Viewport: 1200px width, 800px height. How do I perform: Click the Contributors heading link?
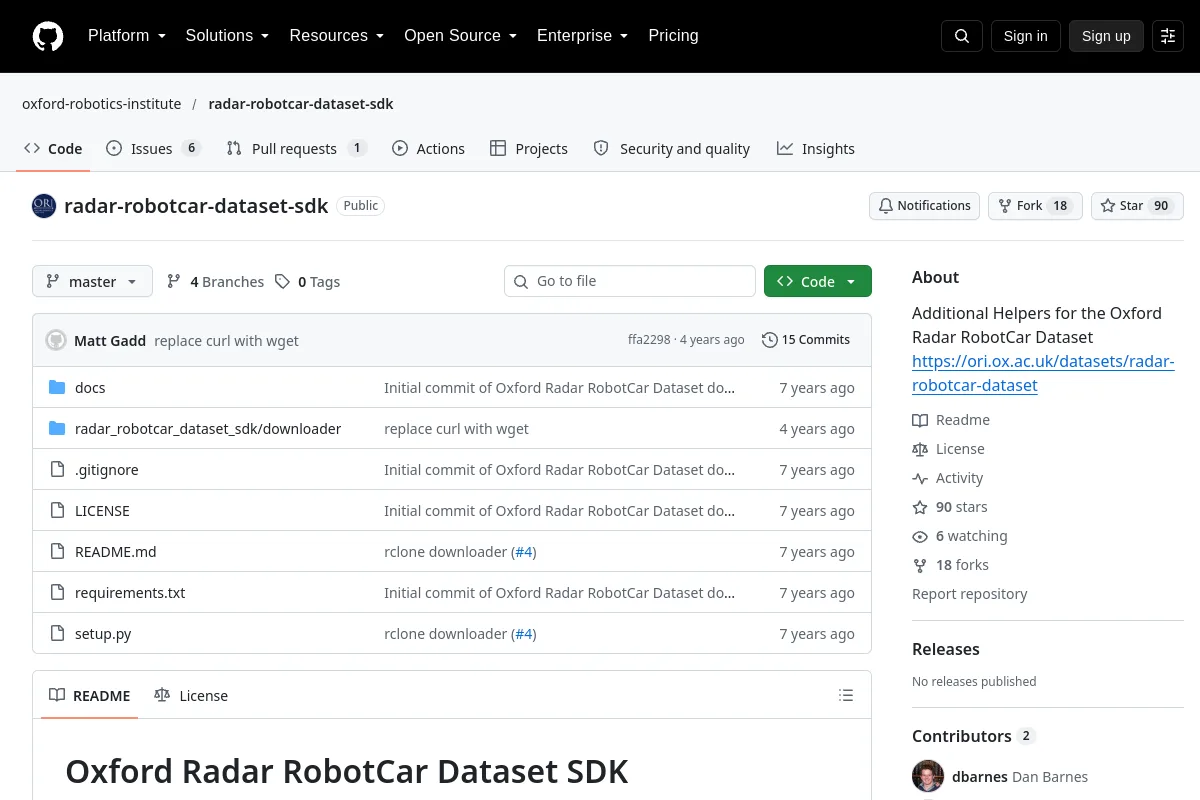[973, 736]
